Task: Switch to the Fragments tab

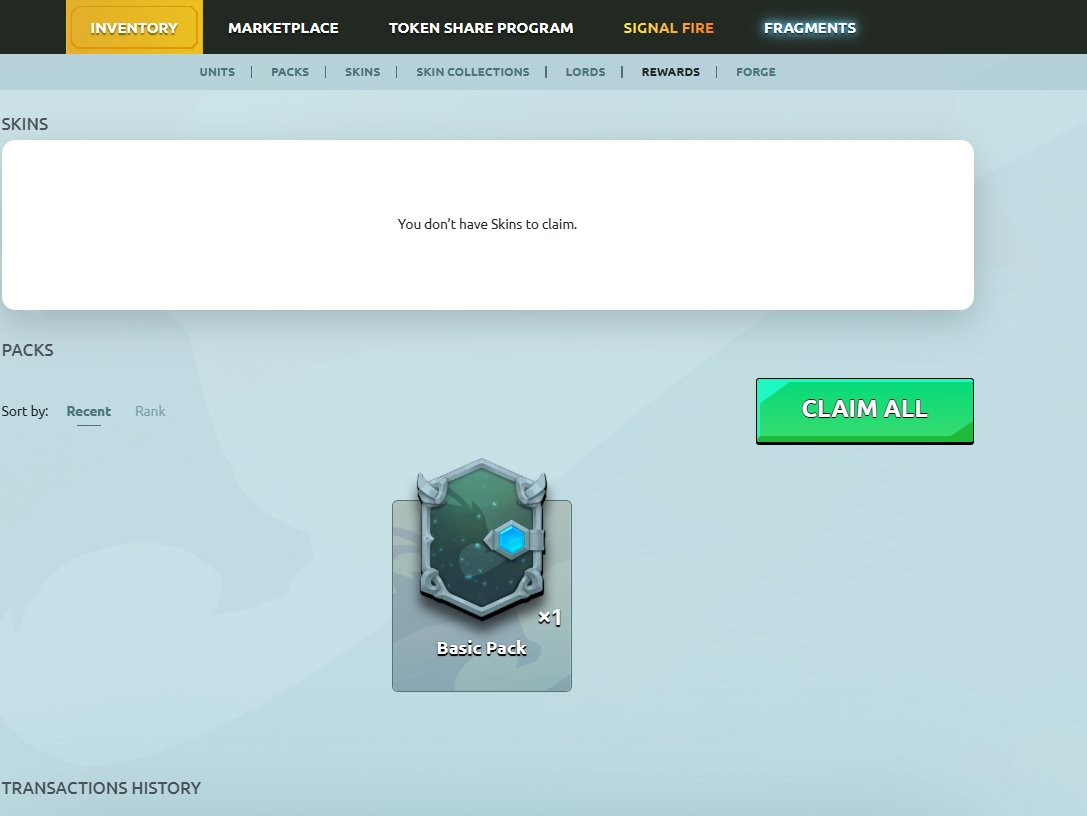Action: pyautogui.click(x=810, y=28)
